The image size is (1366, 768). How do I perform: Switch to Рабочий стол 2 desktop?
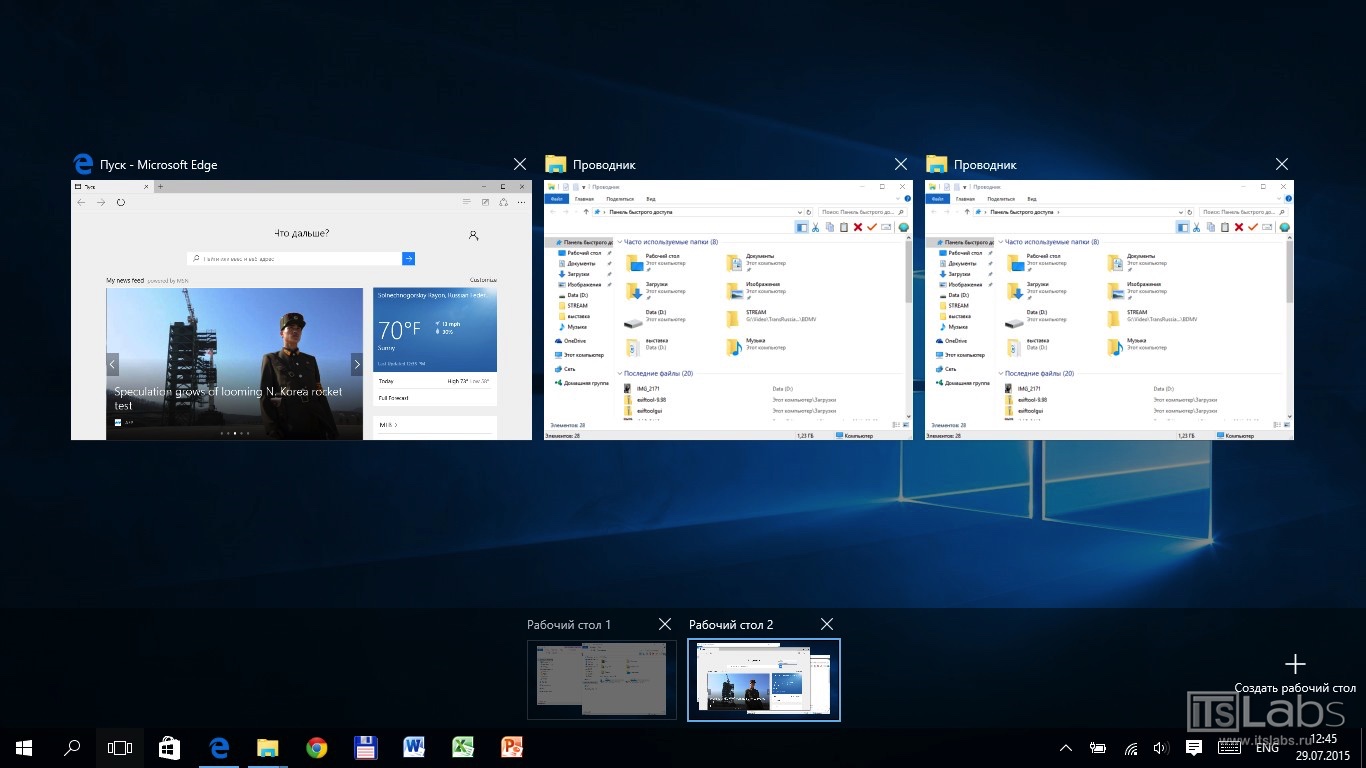764,679
